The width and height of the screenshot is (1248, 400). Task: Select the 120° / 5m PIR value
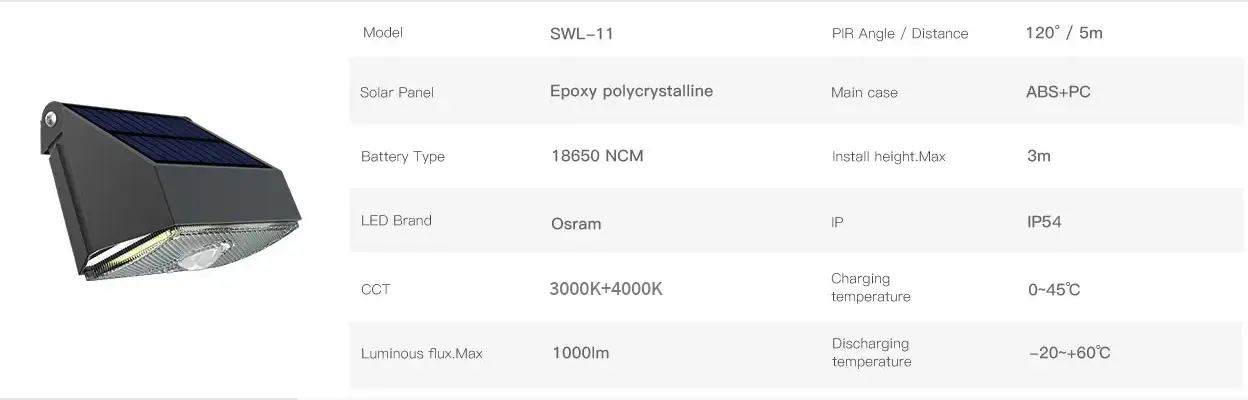[x=1064, y=32]
